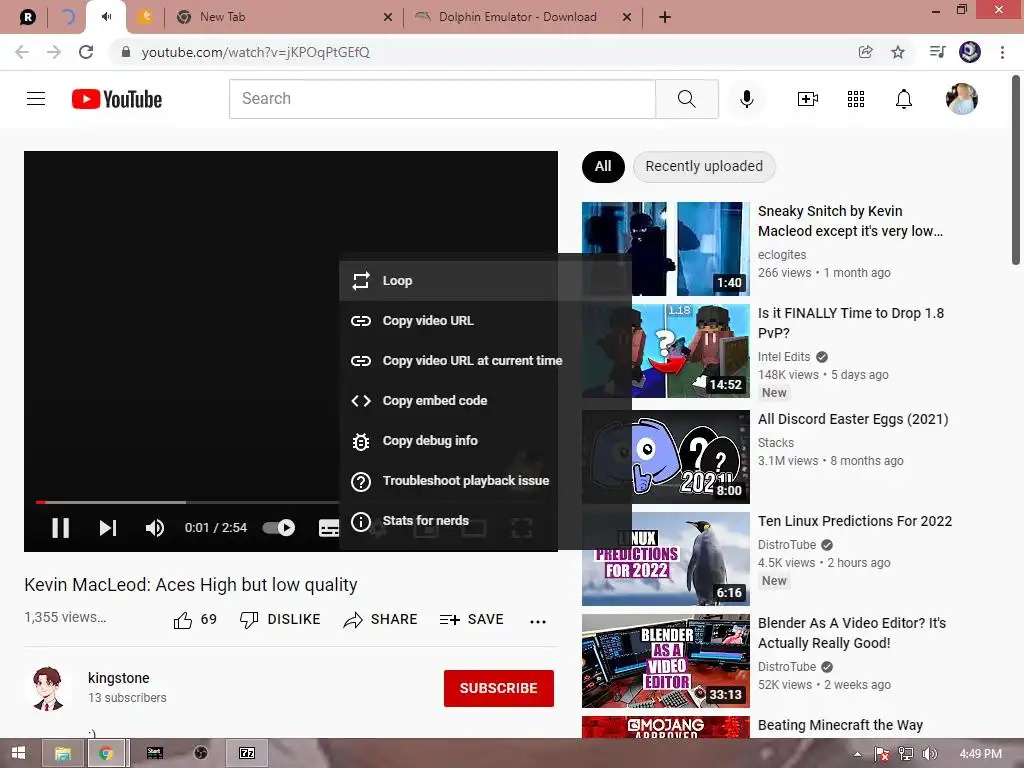
Task: Open 'Is it FINALLY Time to Drop 1.8 PvP?' title
Action: 851,323
